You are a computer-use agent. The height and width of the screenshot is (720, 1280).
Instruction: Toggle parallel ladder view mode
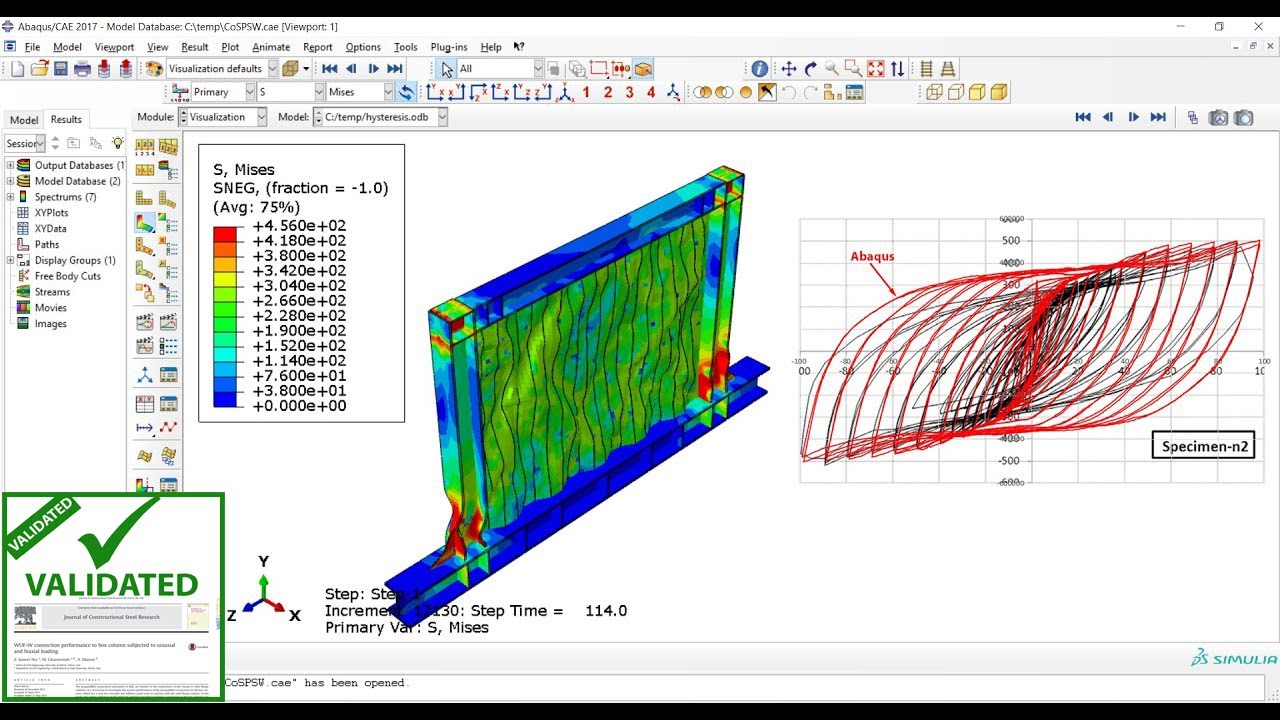tap(926, 69)
